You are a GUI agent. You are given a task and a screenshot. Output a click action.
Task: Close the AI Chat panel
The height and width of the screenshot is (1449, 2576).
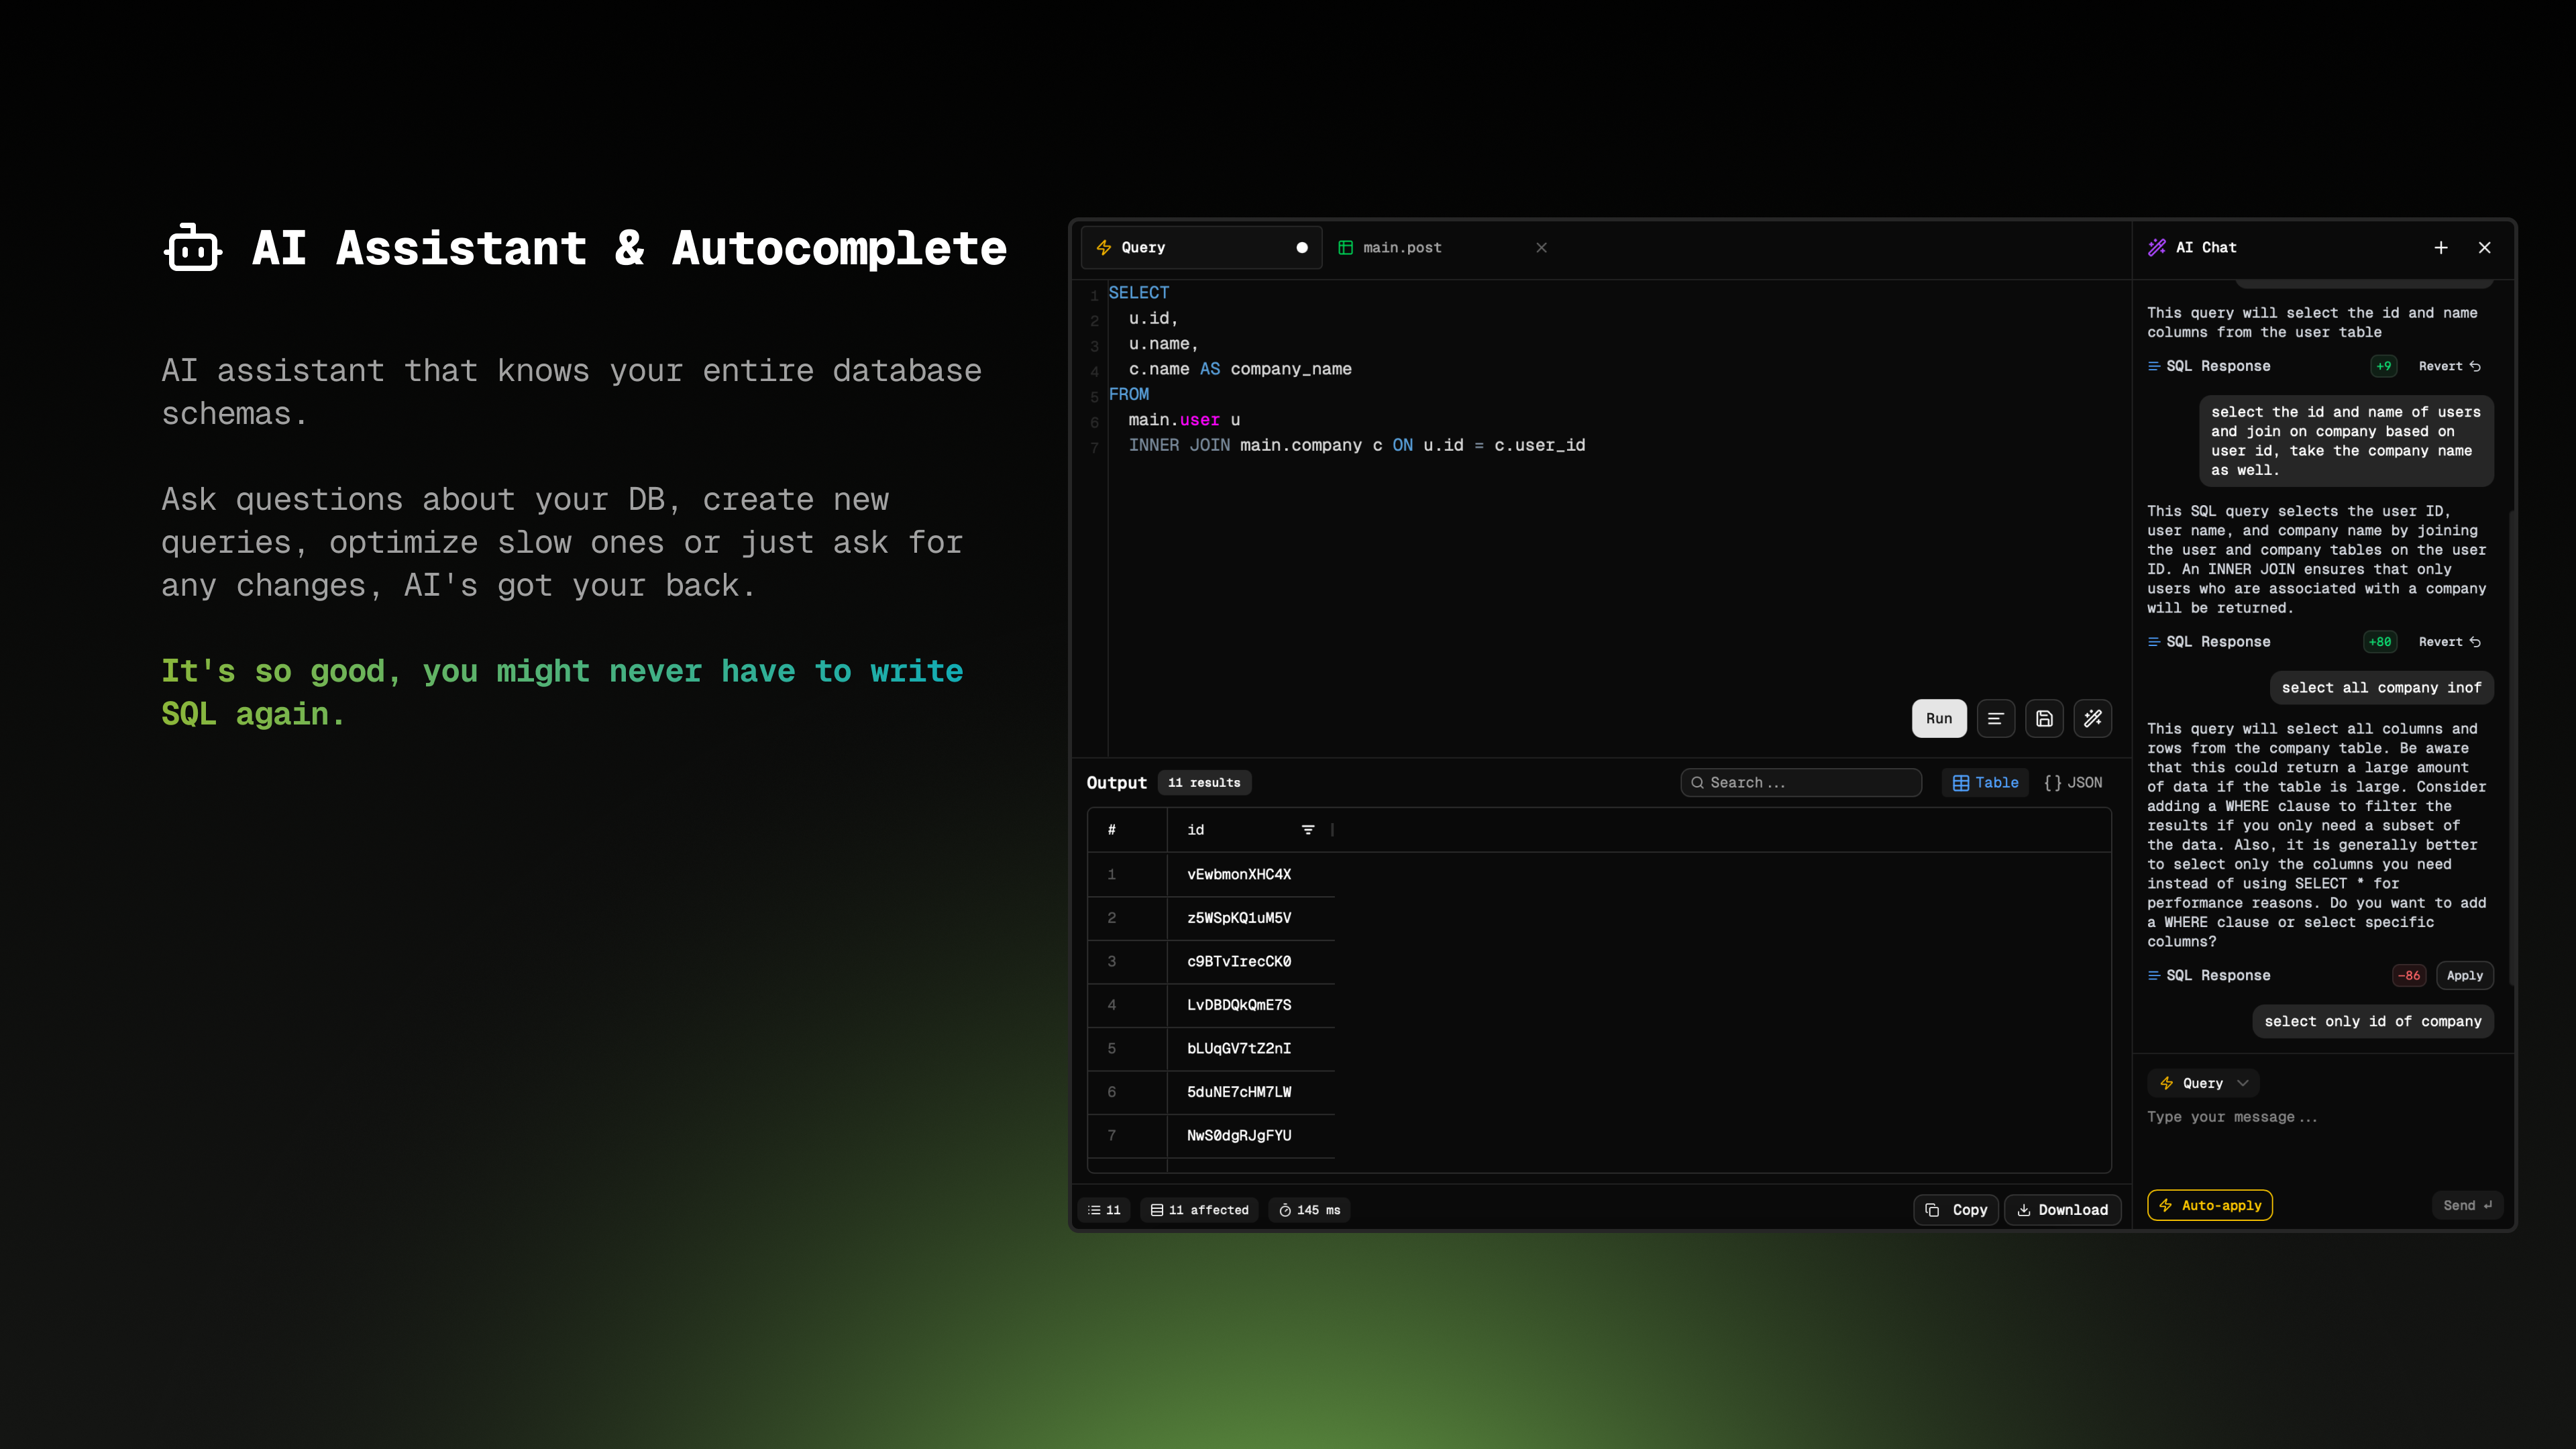2485,247
